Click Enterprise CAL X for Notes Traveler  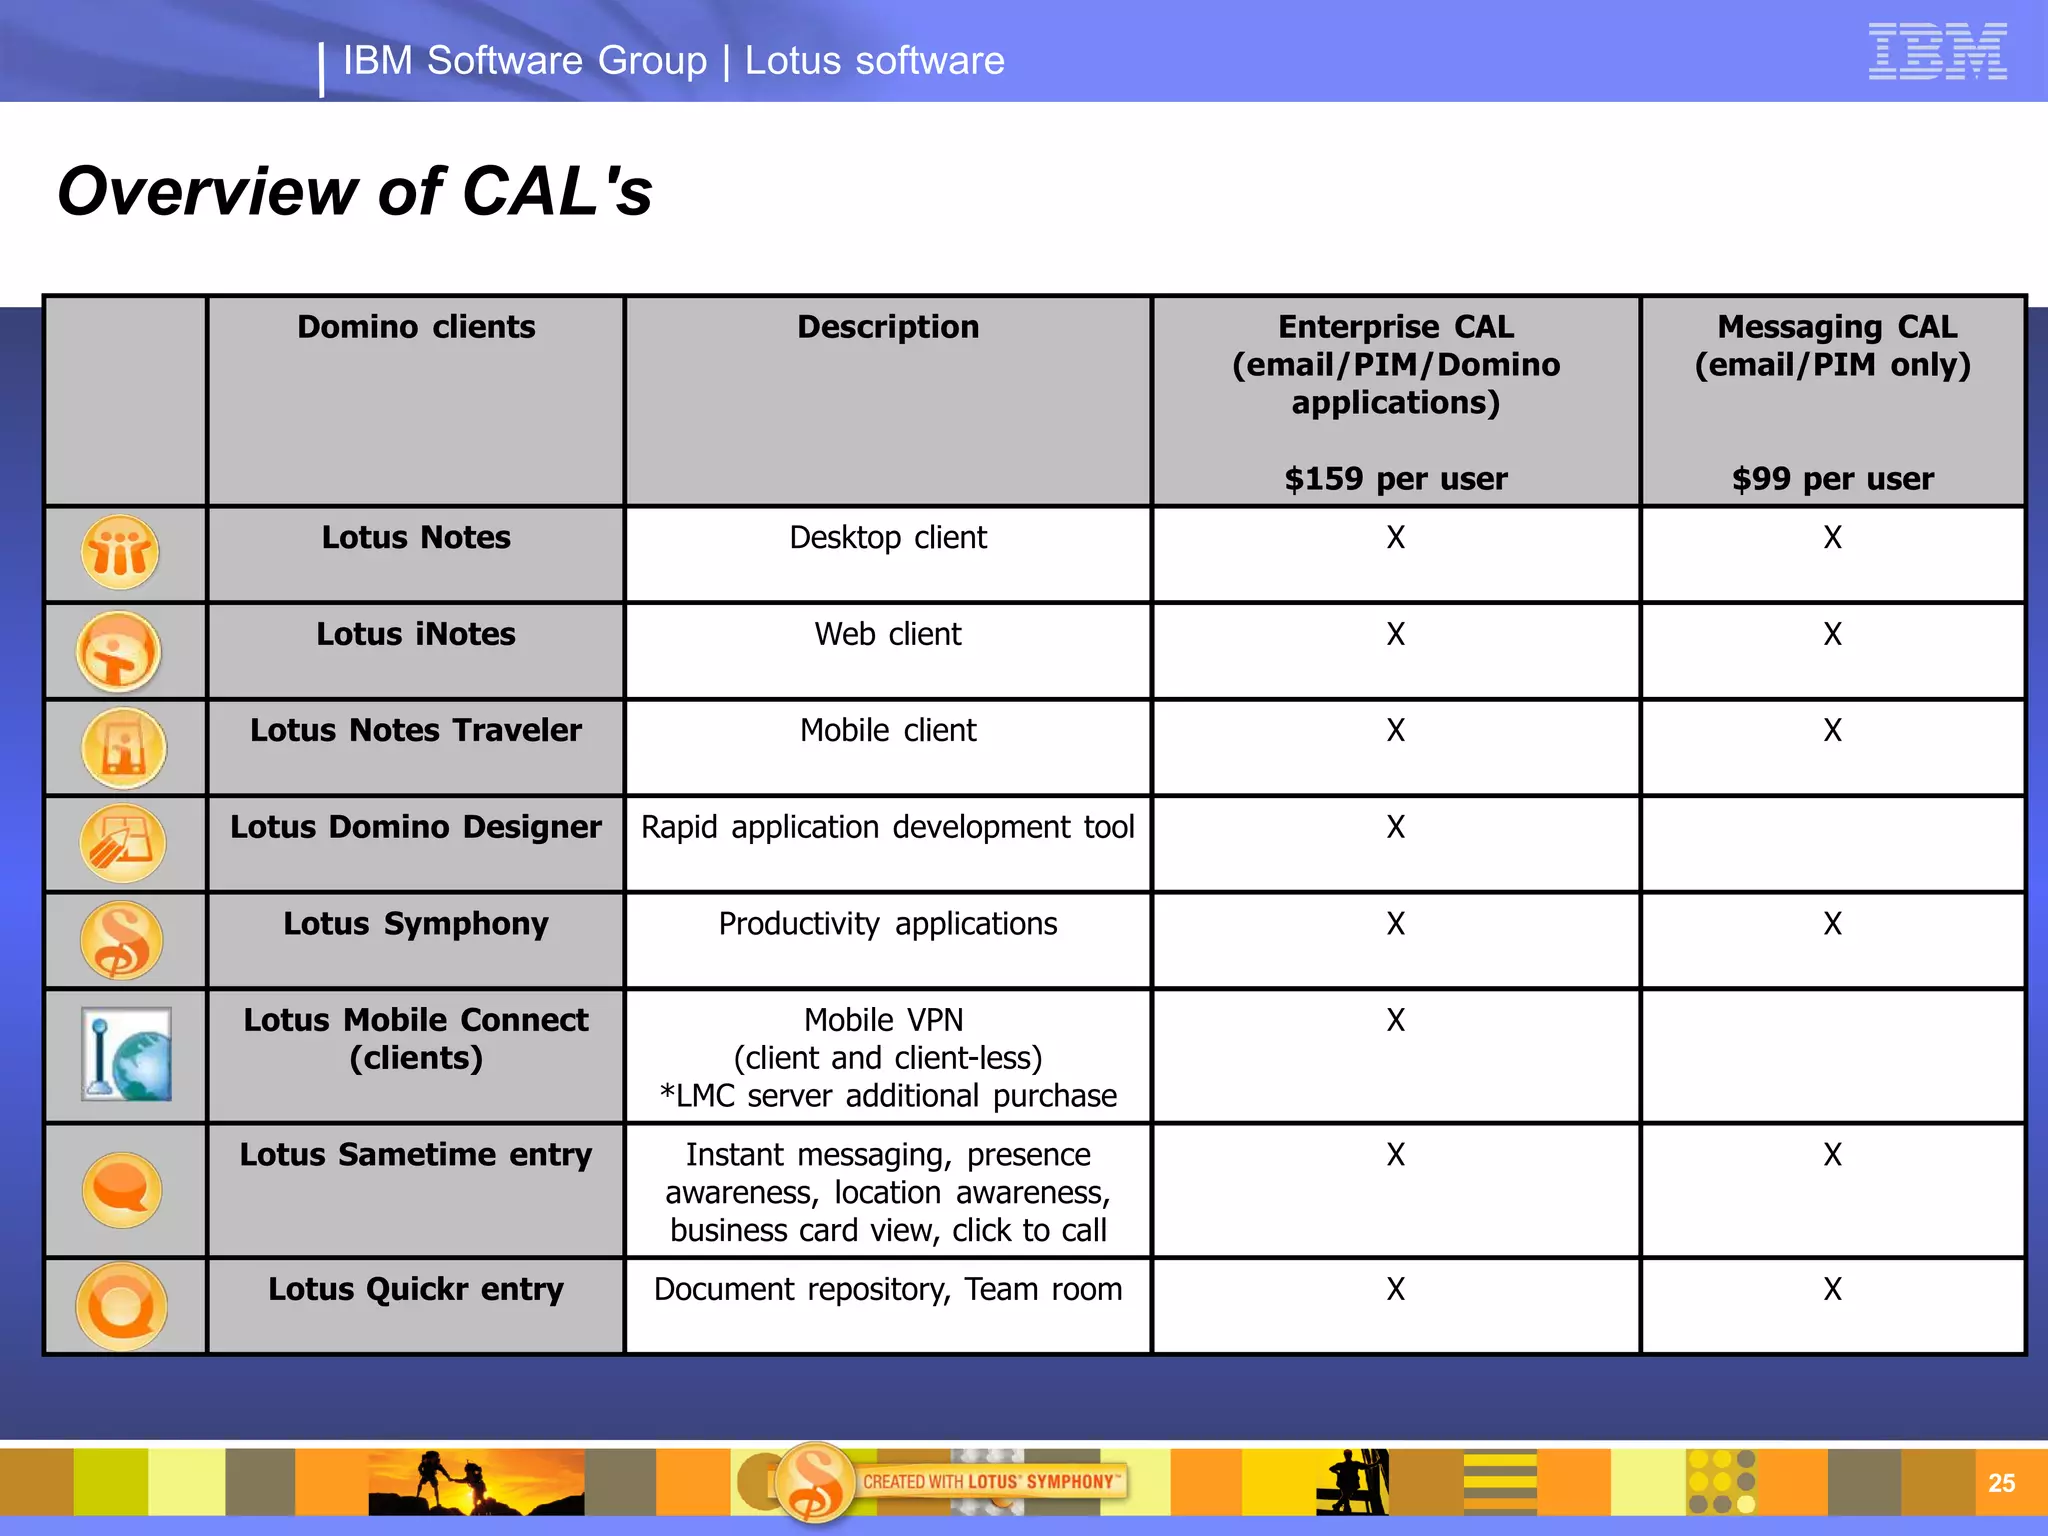(x=1396, y=730)
